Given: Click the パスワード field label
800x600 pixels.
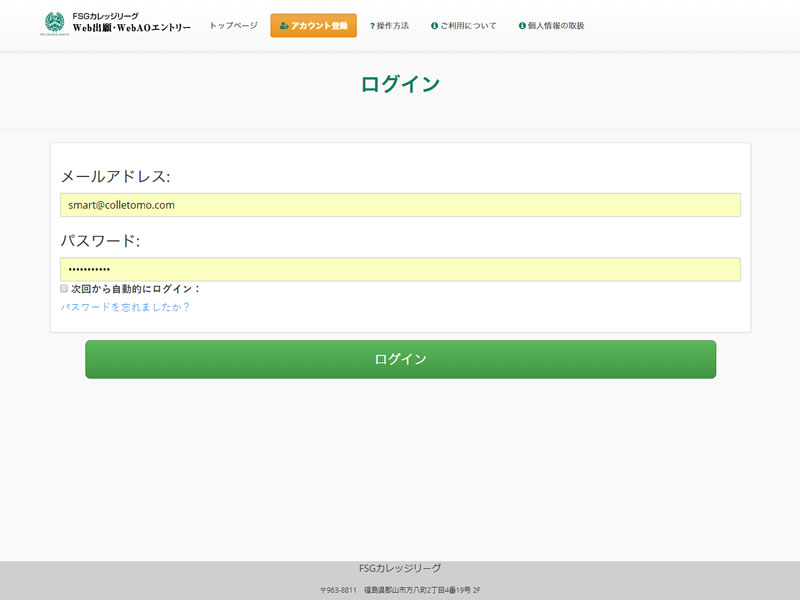Looking at the screenshot, I should pyautogui.click(x=100, y=241).
